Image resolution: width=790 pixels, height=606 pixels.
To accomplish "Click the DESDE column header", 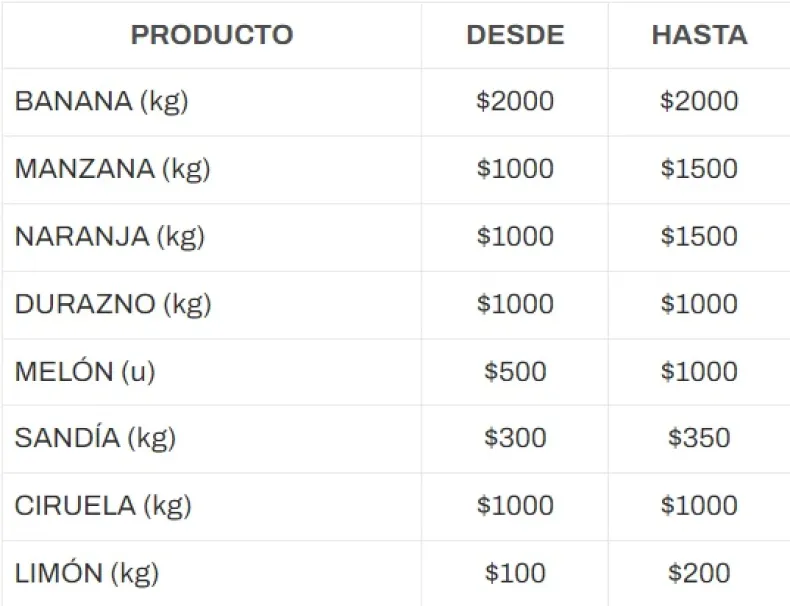I will coord(515,35).
